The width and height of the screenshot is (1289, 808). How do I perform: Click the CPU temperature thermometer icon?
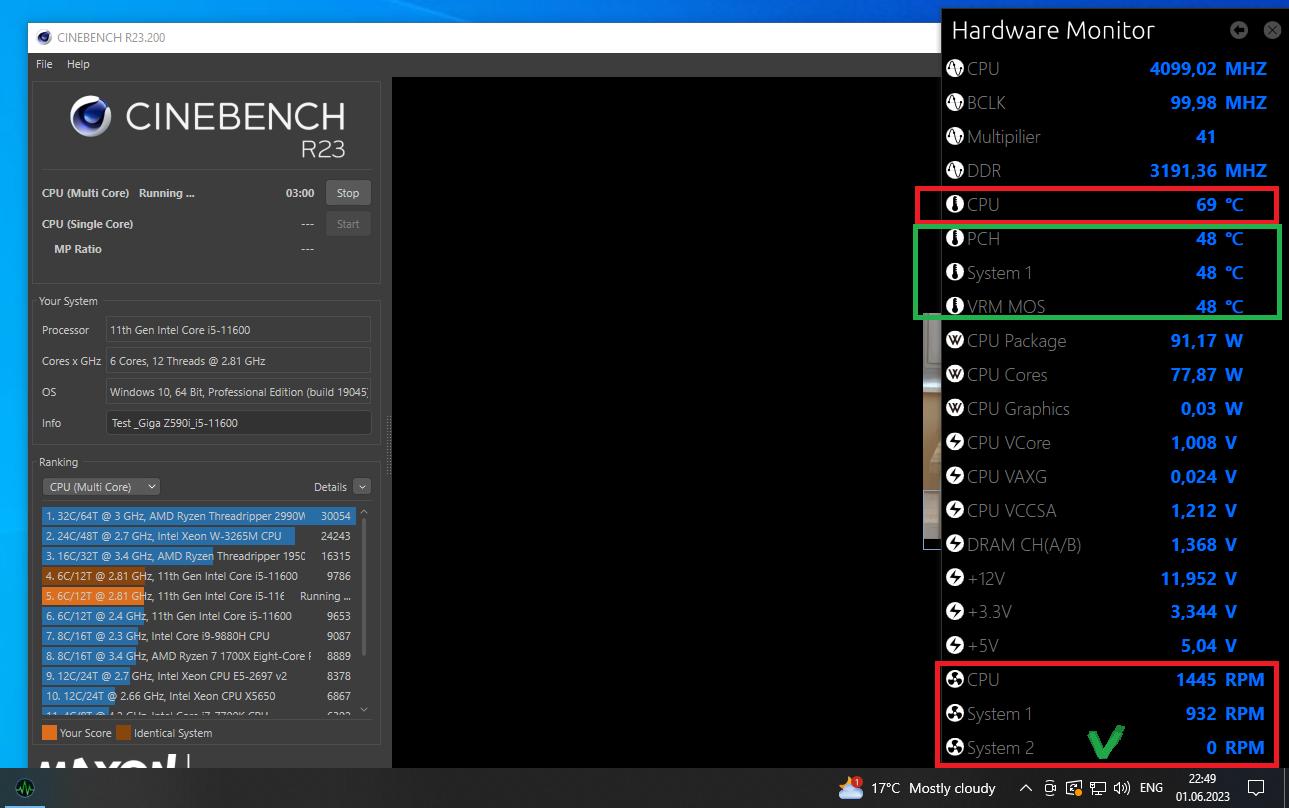click(955, 205)
